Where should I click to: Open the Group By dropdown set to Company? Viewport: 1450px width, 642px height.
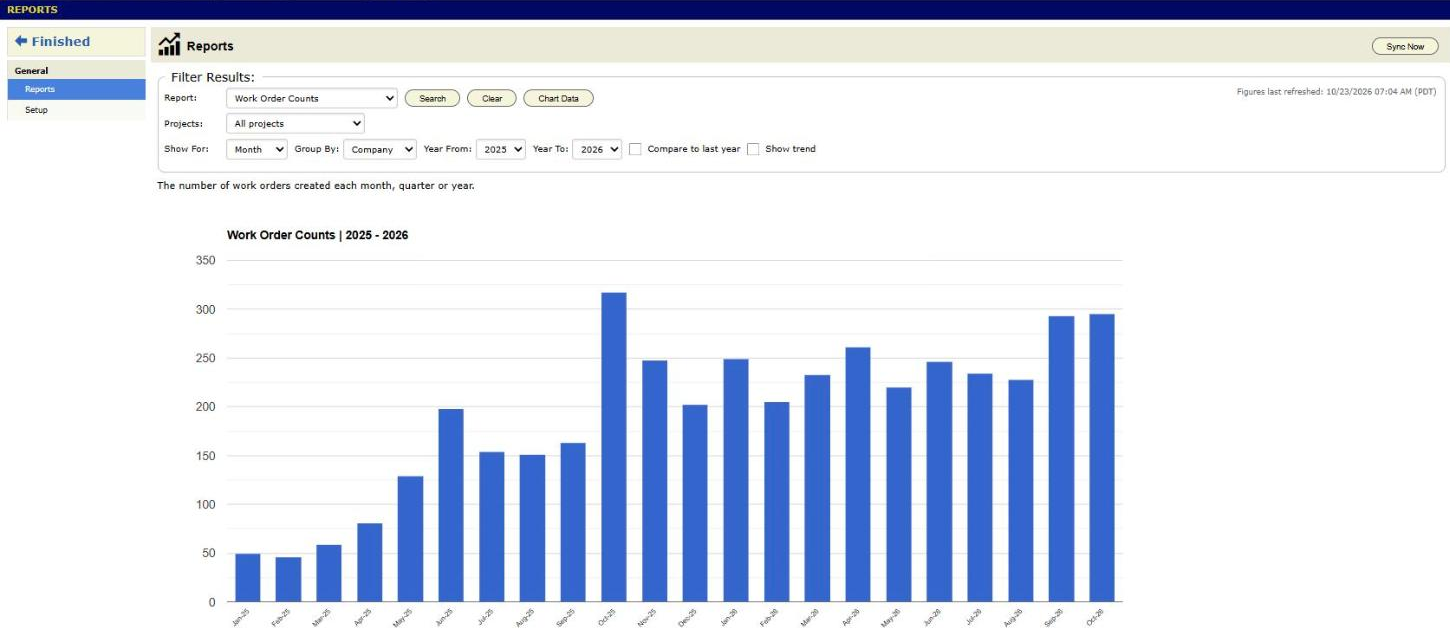tap(380, 149)
